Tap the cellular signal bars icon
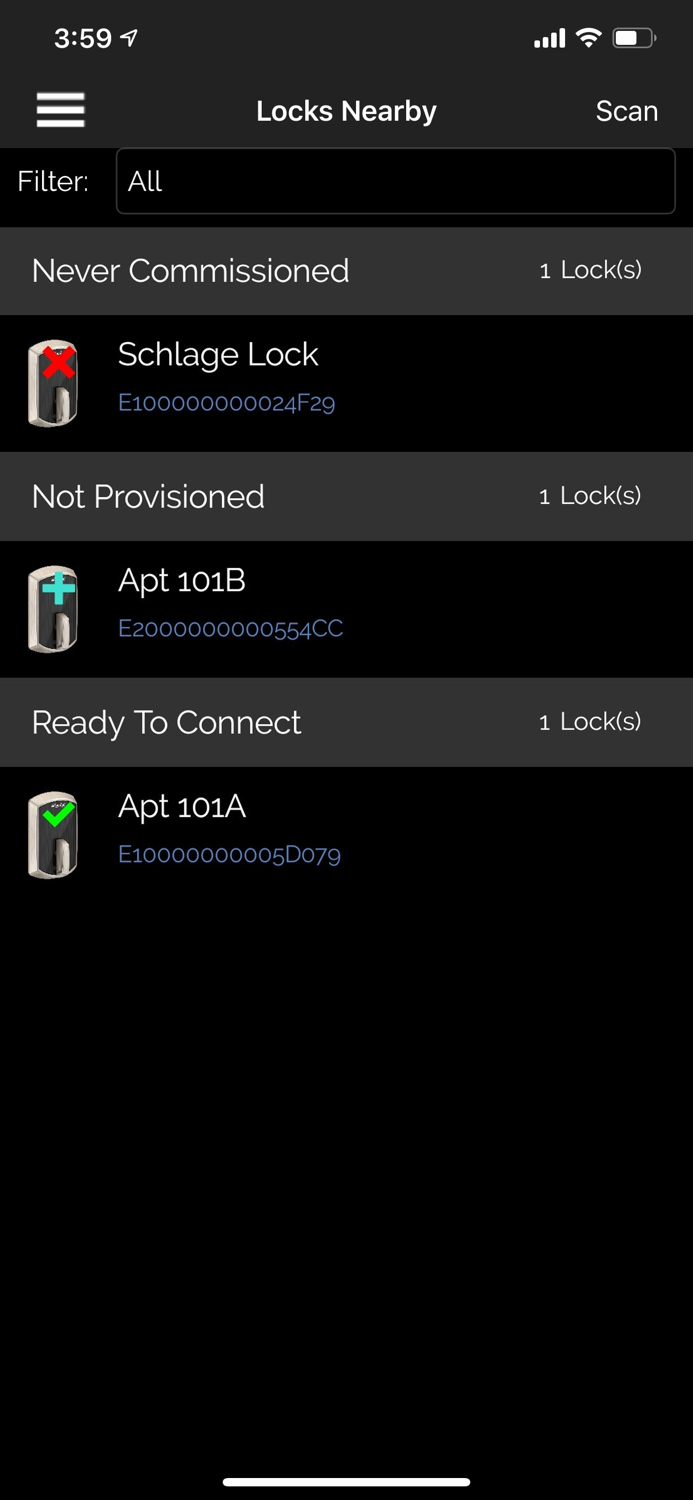The image size is (693, 1500). click(549, 39)
